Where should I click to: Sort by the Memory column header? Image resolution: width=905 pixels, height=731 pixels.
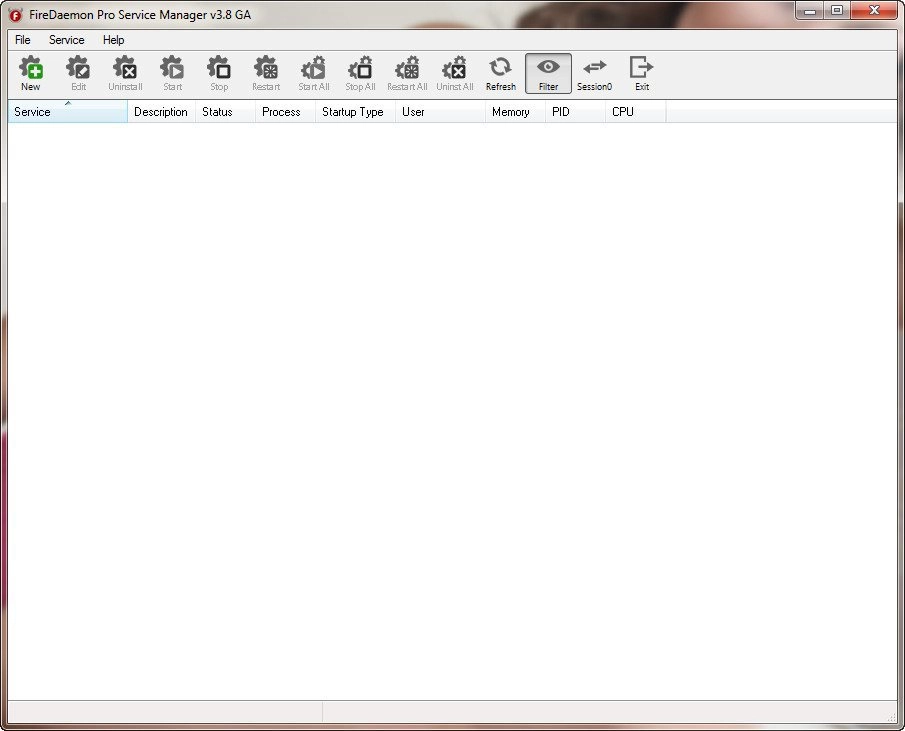(x=515, y=111)
